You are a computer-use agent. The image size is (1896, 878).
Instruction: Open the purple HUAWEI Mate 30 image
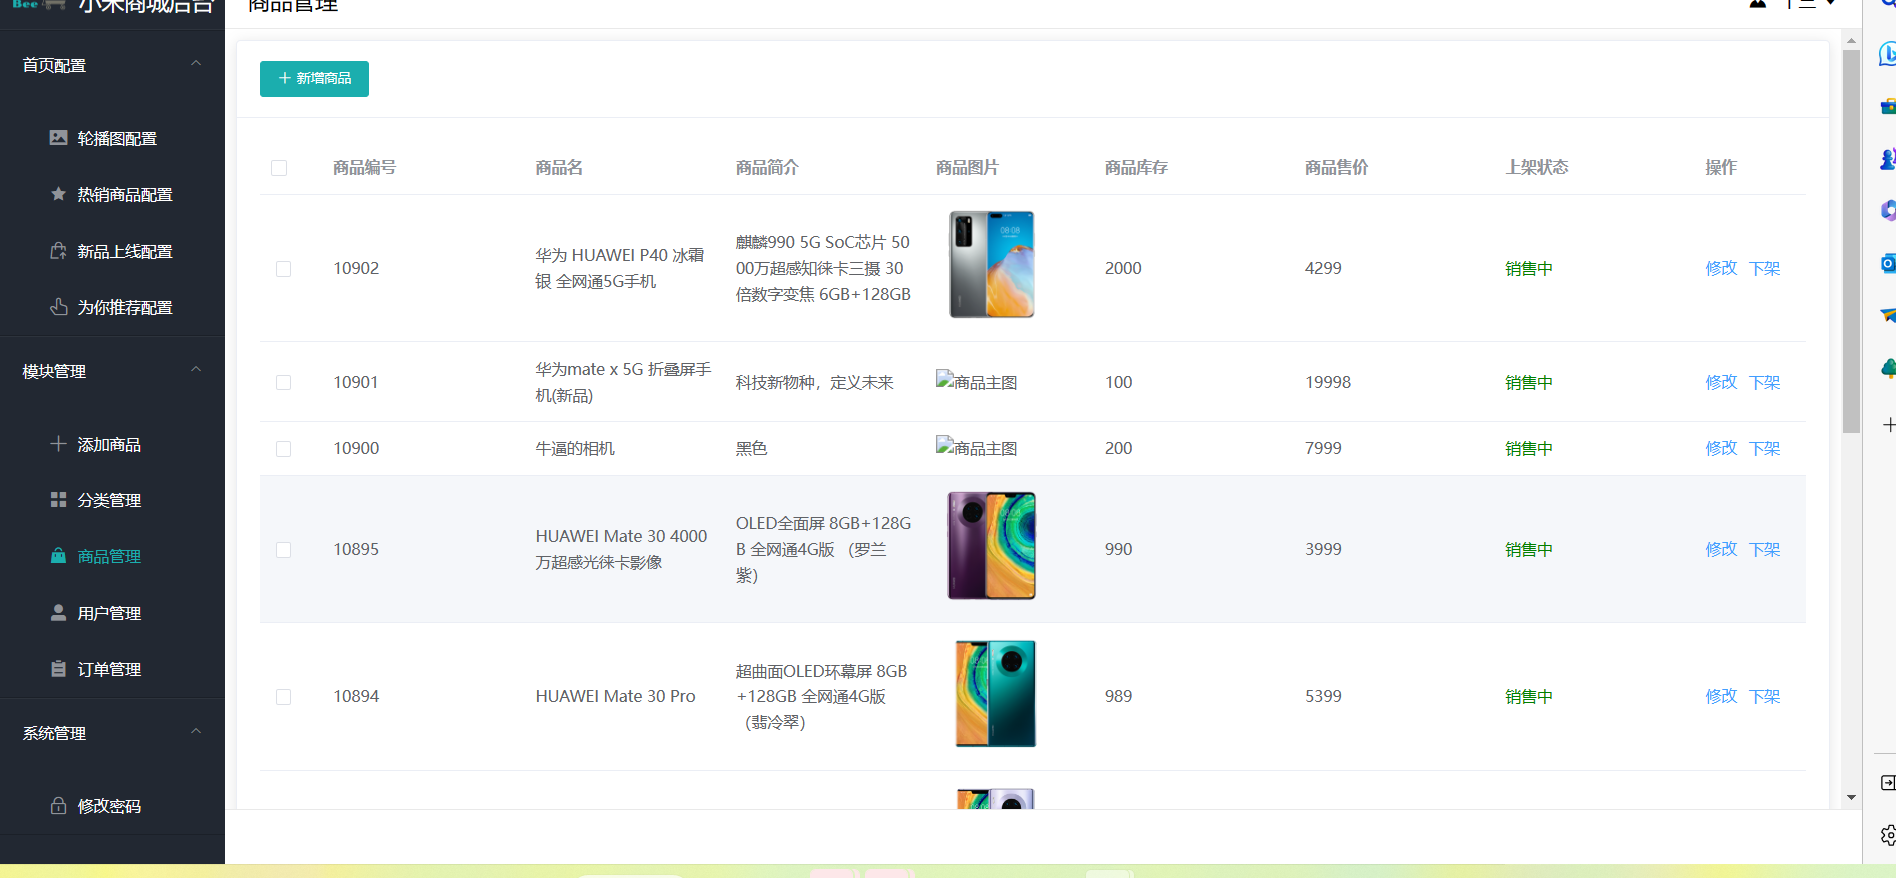click(991, 546)
